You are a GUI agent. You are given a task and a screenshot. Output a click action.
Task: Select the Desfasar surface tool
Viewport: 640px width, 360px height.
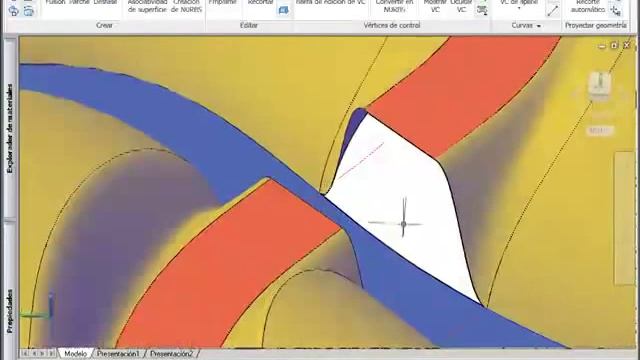pos(106,2)
